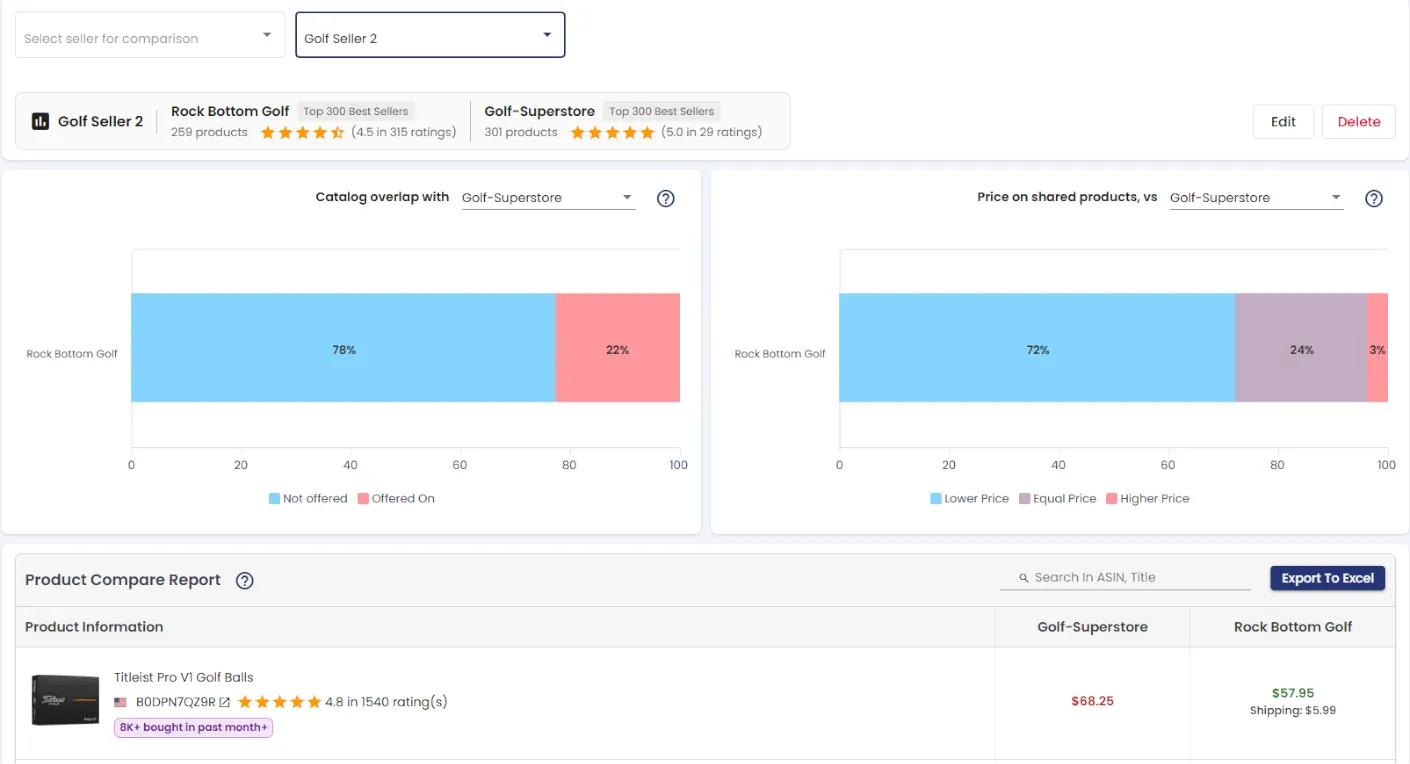1410x764 pixels.
Task: Click the Golf-Superstore column header
Action: (x=1092, y=627)
